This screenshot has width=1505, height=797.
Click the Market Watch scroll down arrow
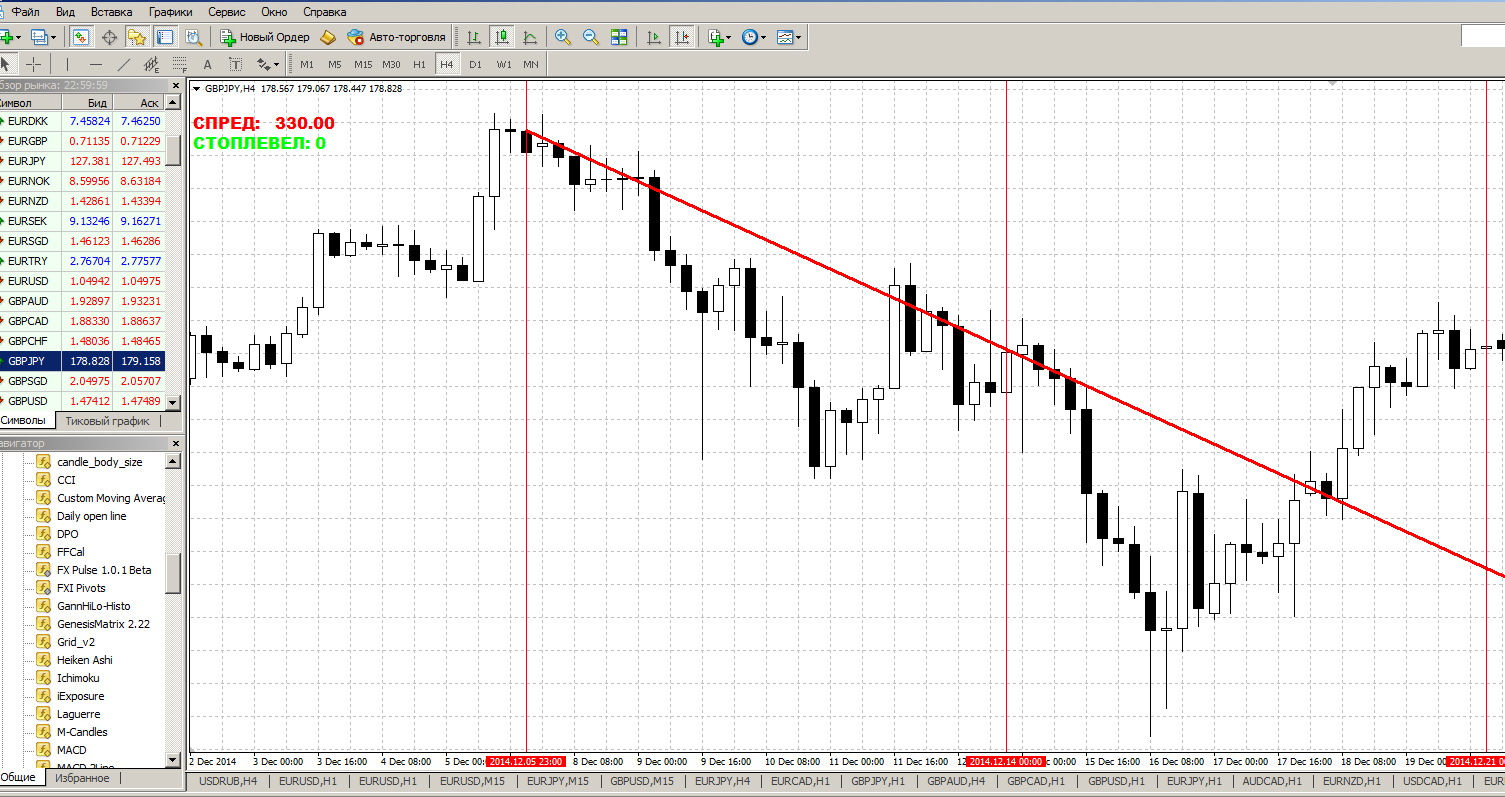[173, 402]
